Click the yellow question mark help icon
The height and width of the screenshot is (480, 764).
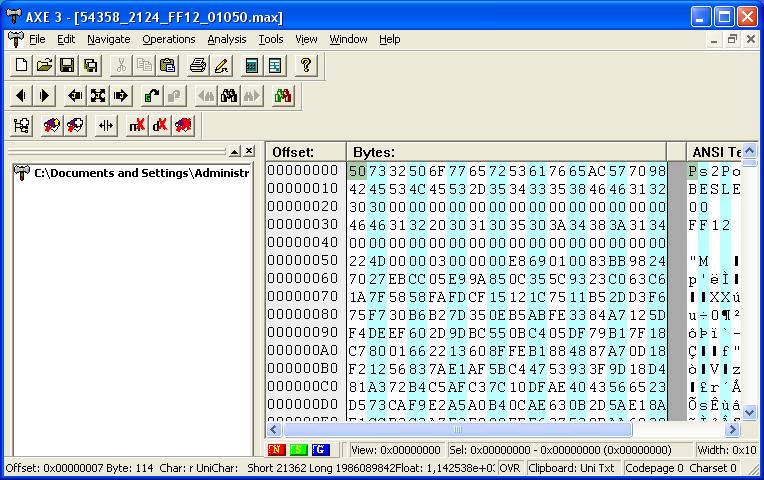[x=306, y=65]
